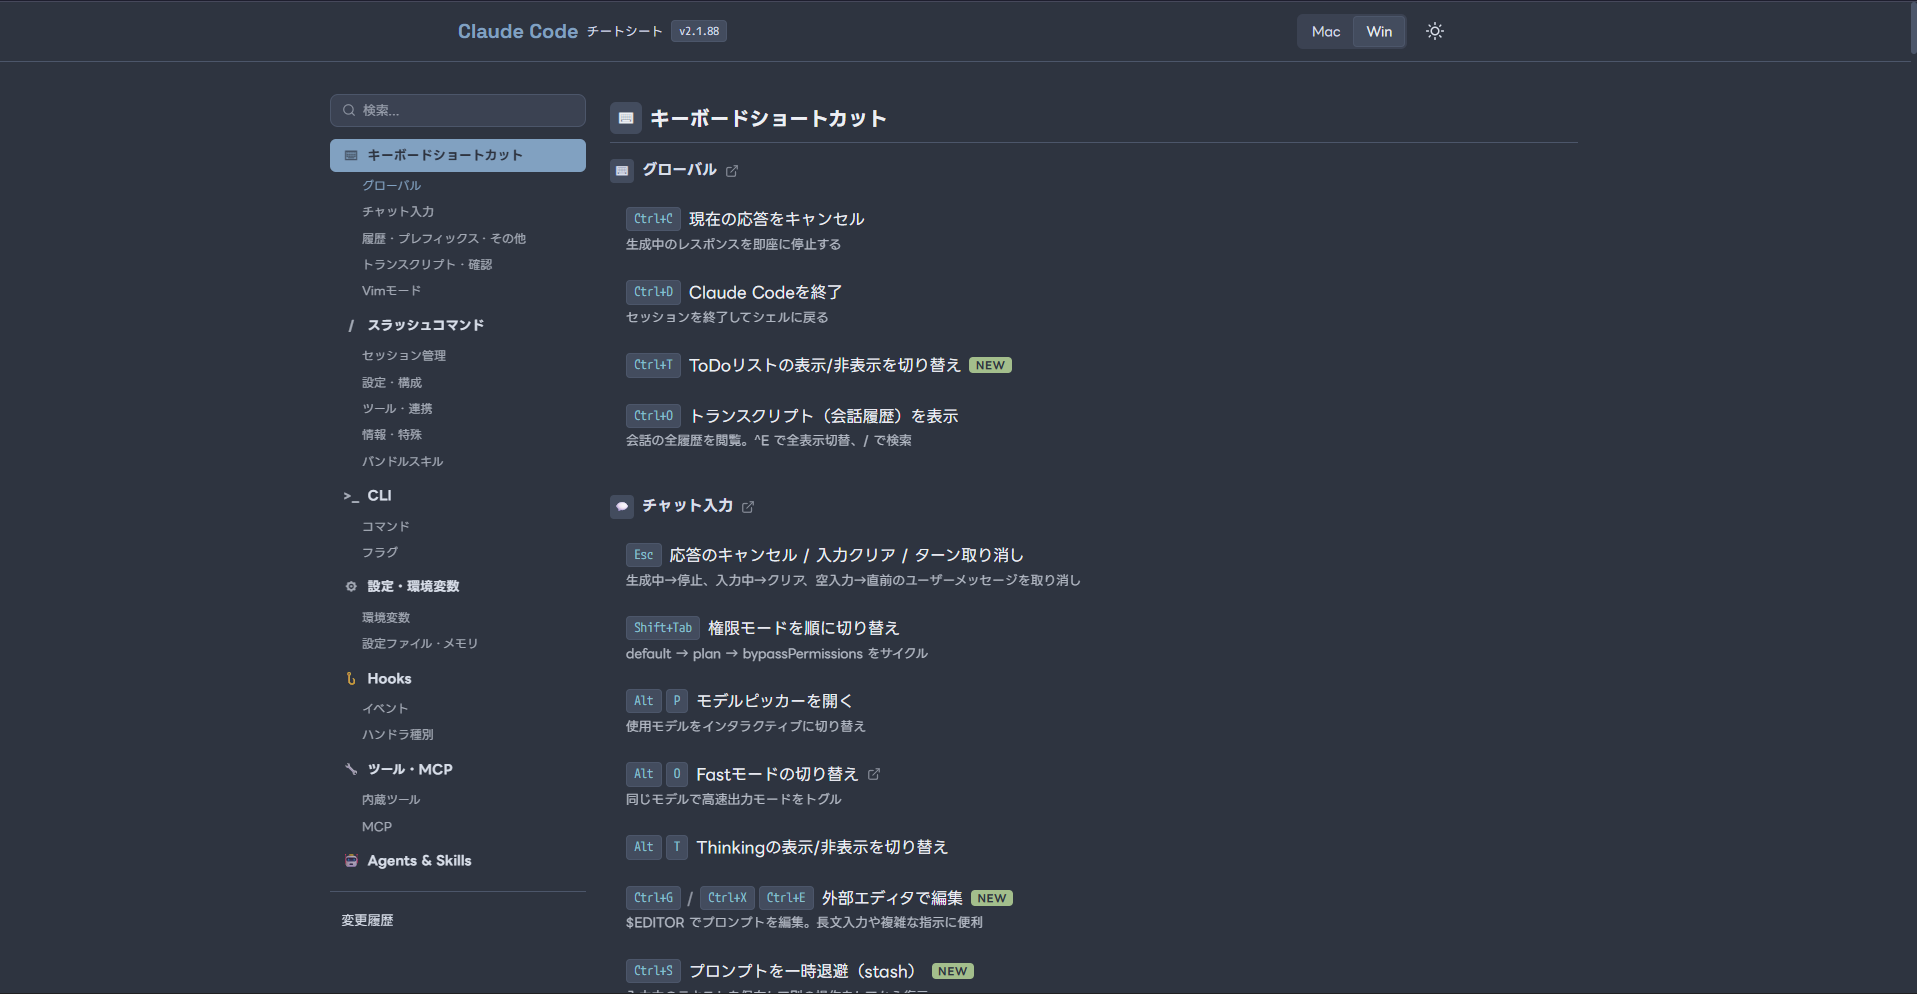Switch shortcut display to Mac
This screenshot has width=1917, height=994.
1325,31
